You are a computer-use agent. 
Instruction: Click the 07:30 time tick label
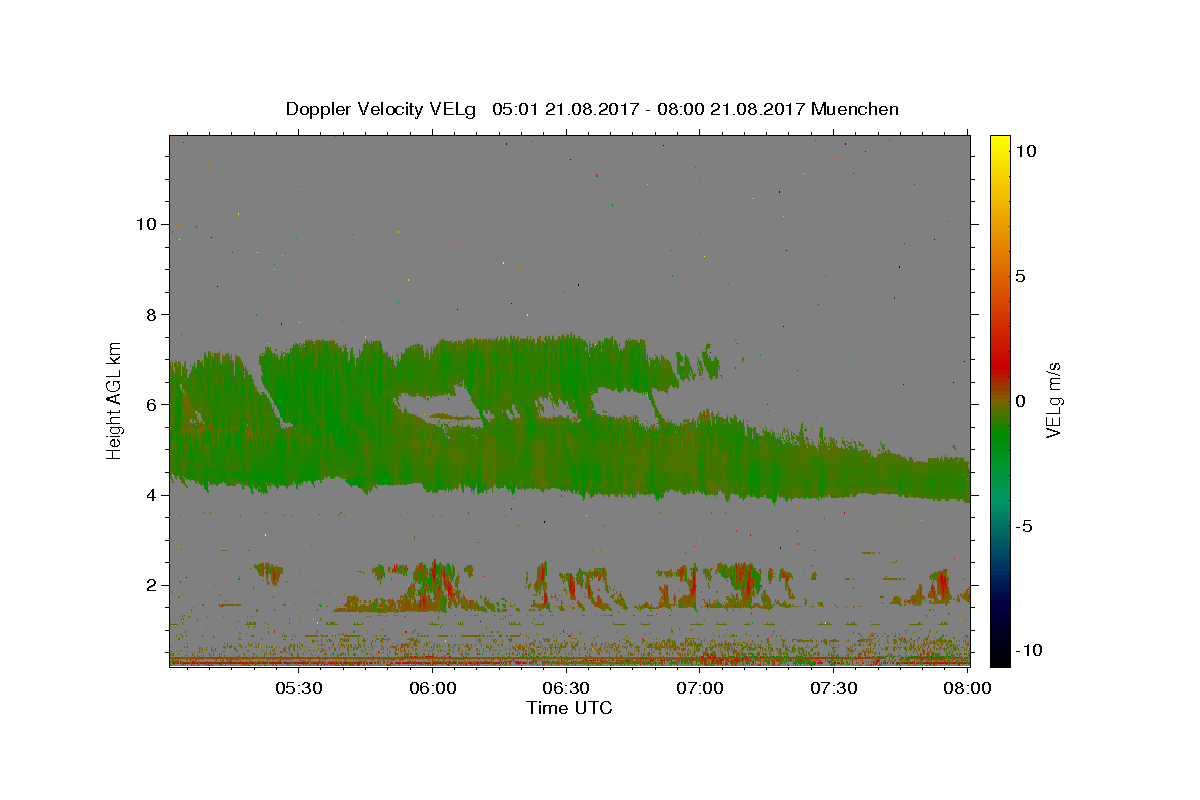834,689
